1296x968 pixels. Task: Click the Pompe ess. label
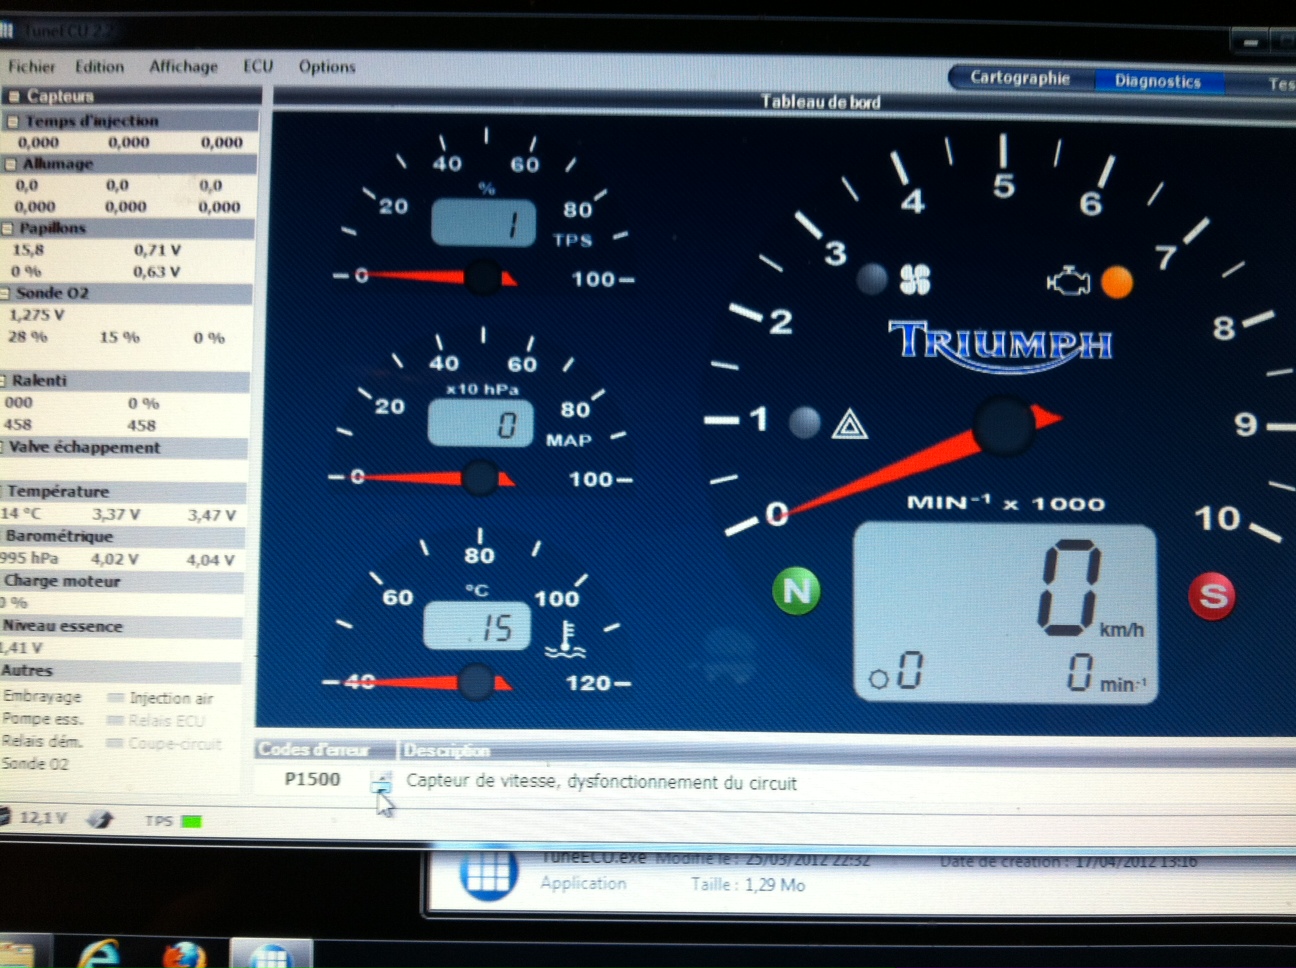(x=42, y=719)
